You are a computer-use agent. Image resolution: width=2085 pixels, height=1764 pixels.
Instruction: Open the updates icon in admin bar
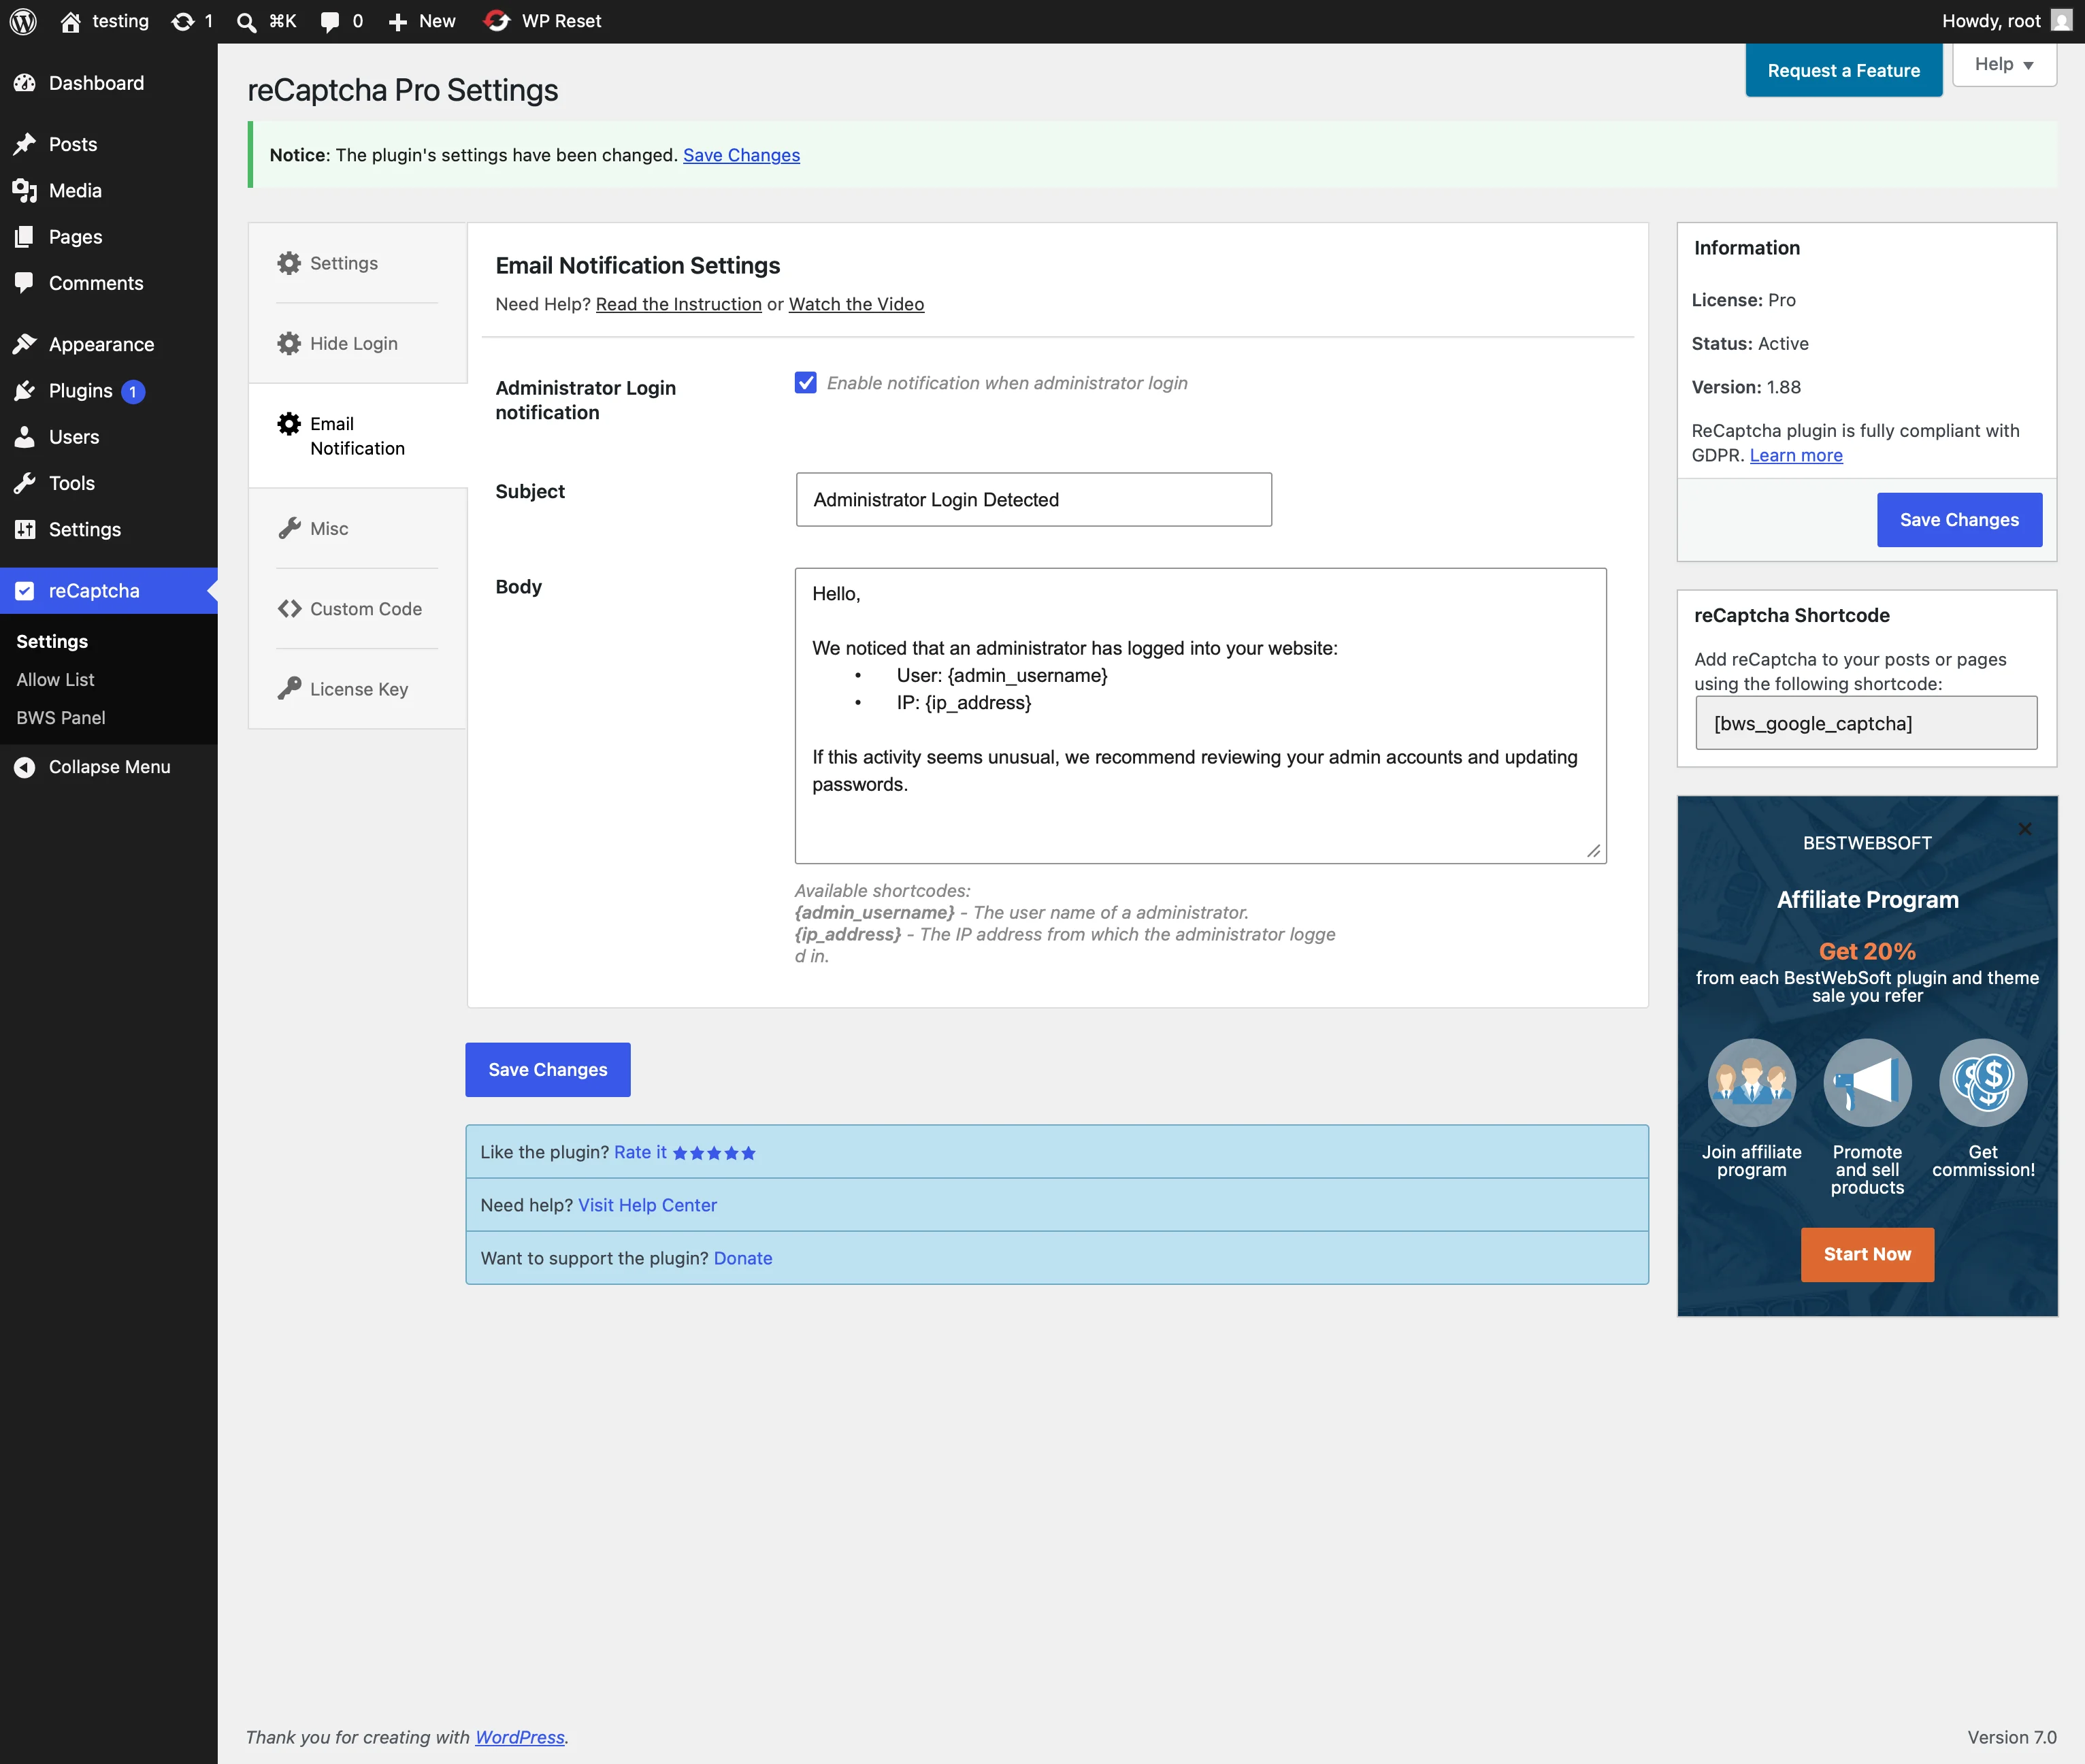point(183,21)
